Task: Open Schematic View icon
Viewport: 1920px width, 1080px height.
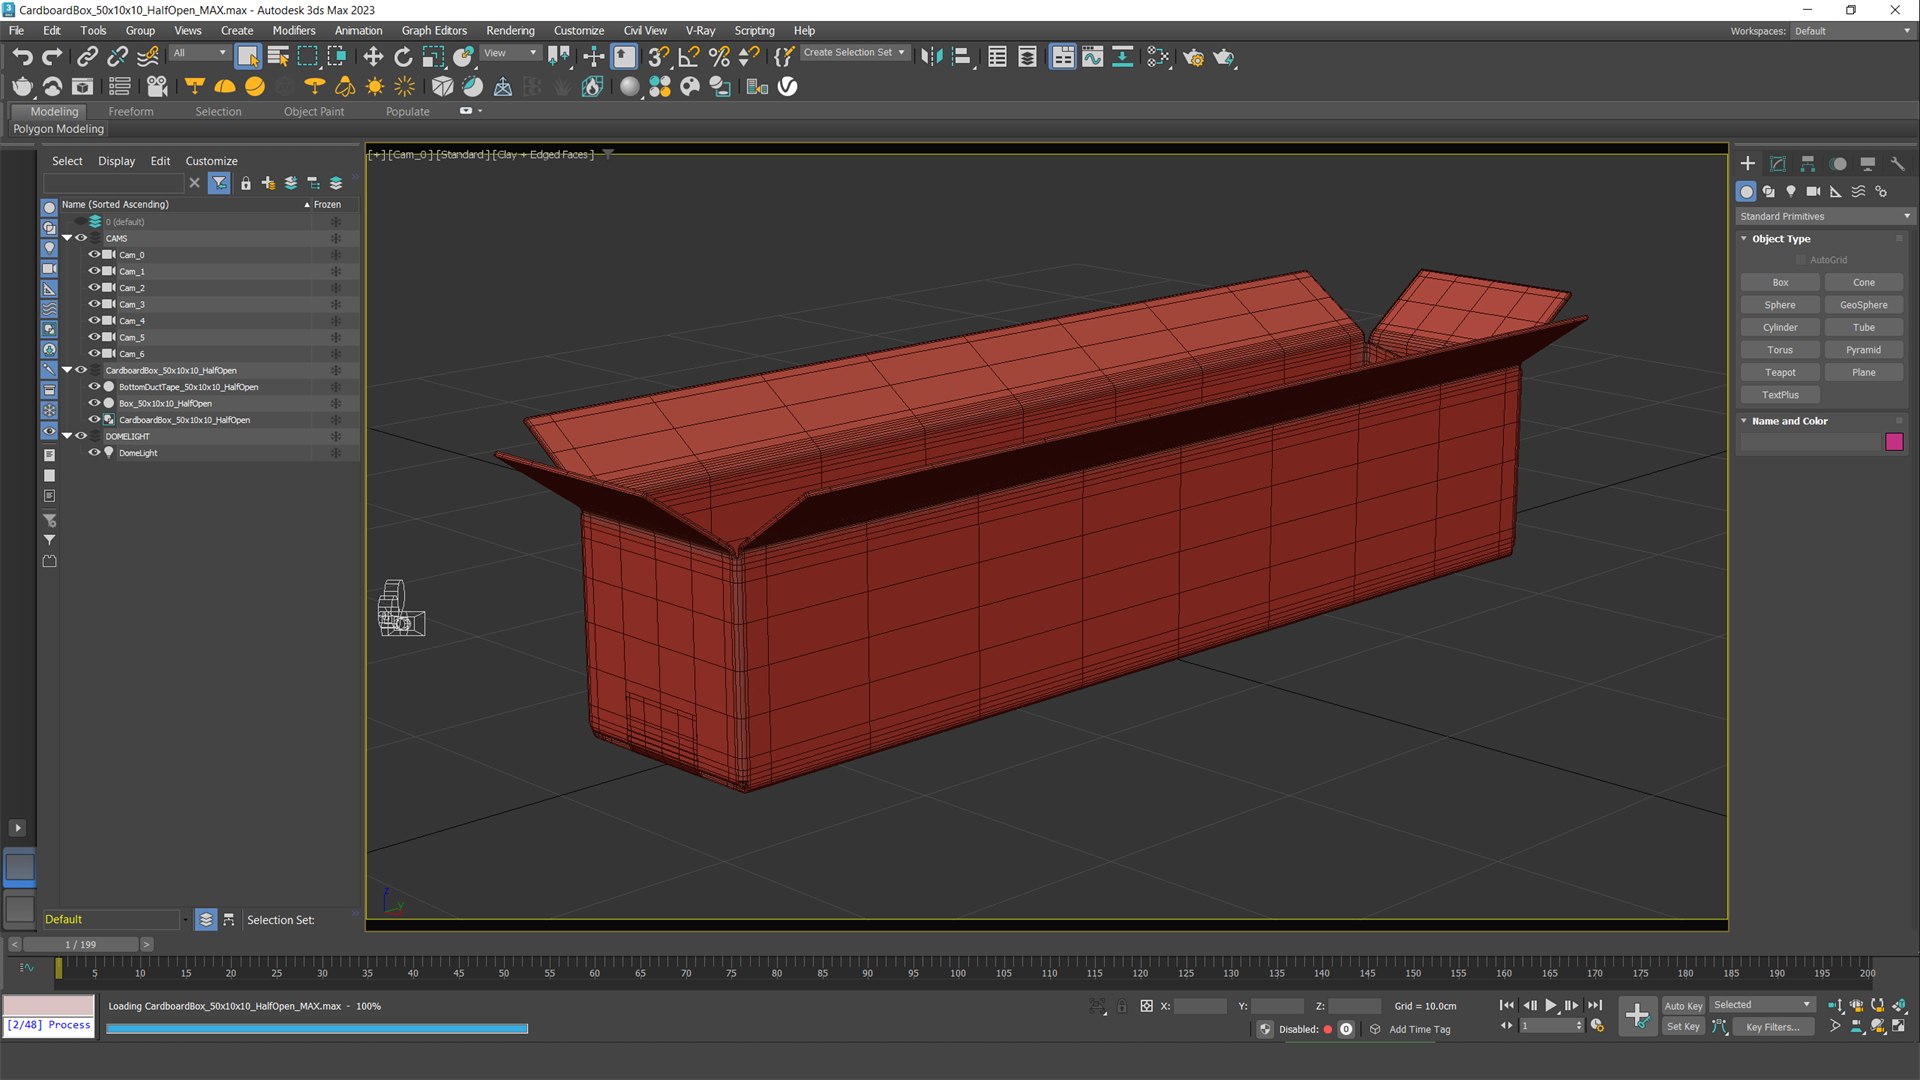Action: [1123, 57]
